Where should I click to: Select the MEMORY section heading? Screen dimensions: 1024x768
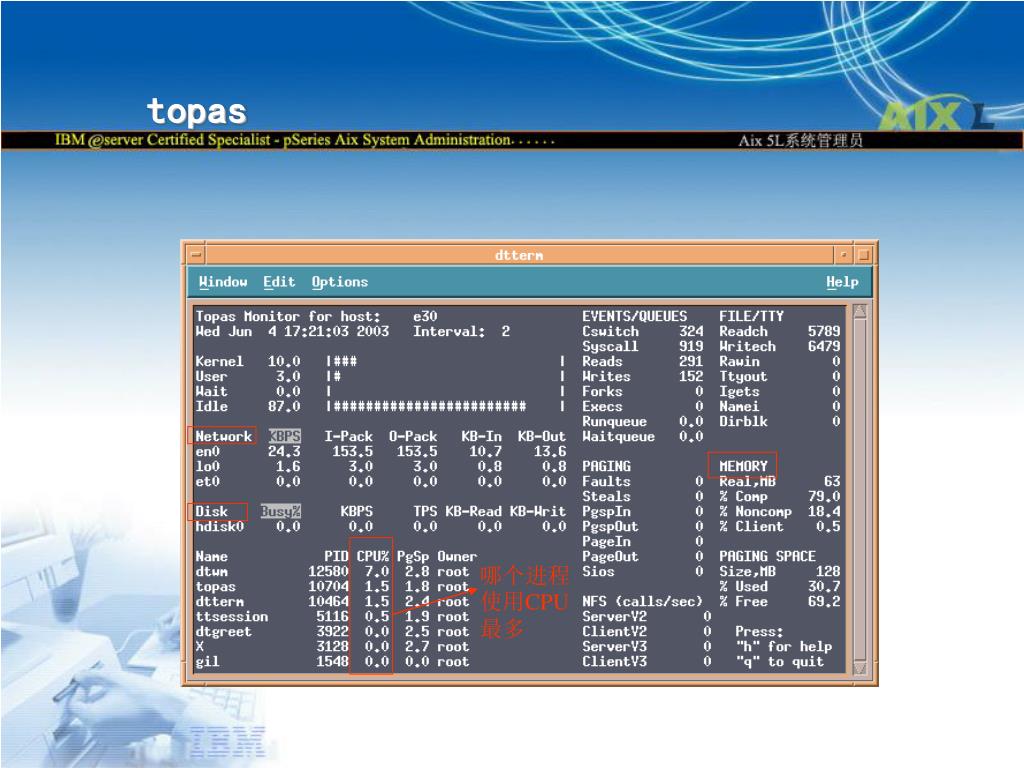click(743, 466)
